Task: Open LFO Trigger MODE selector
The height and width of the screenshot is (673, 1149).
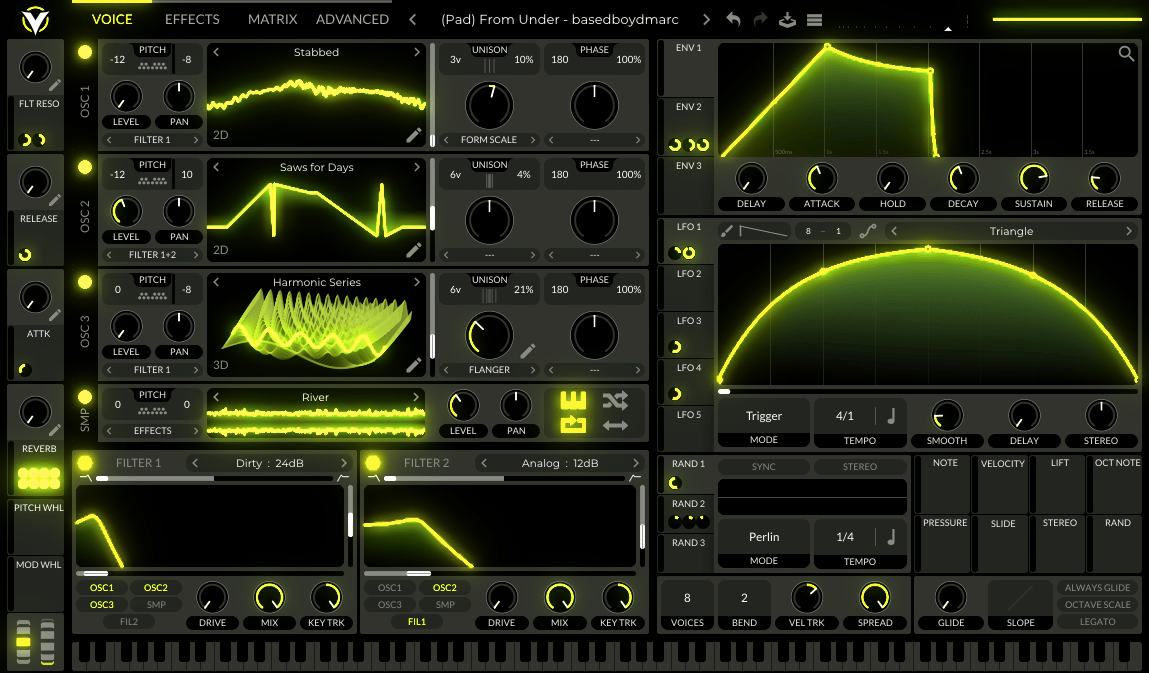Action: (764, 423)
